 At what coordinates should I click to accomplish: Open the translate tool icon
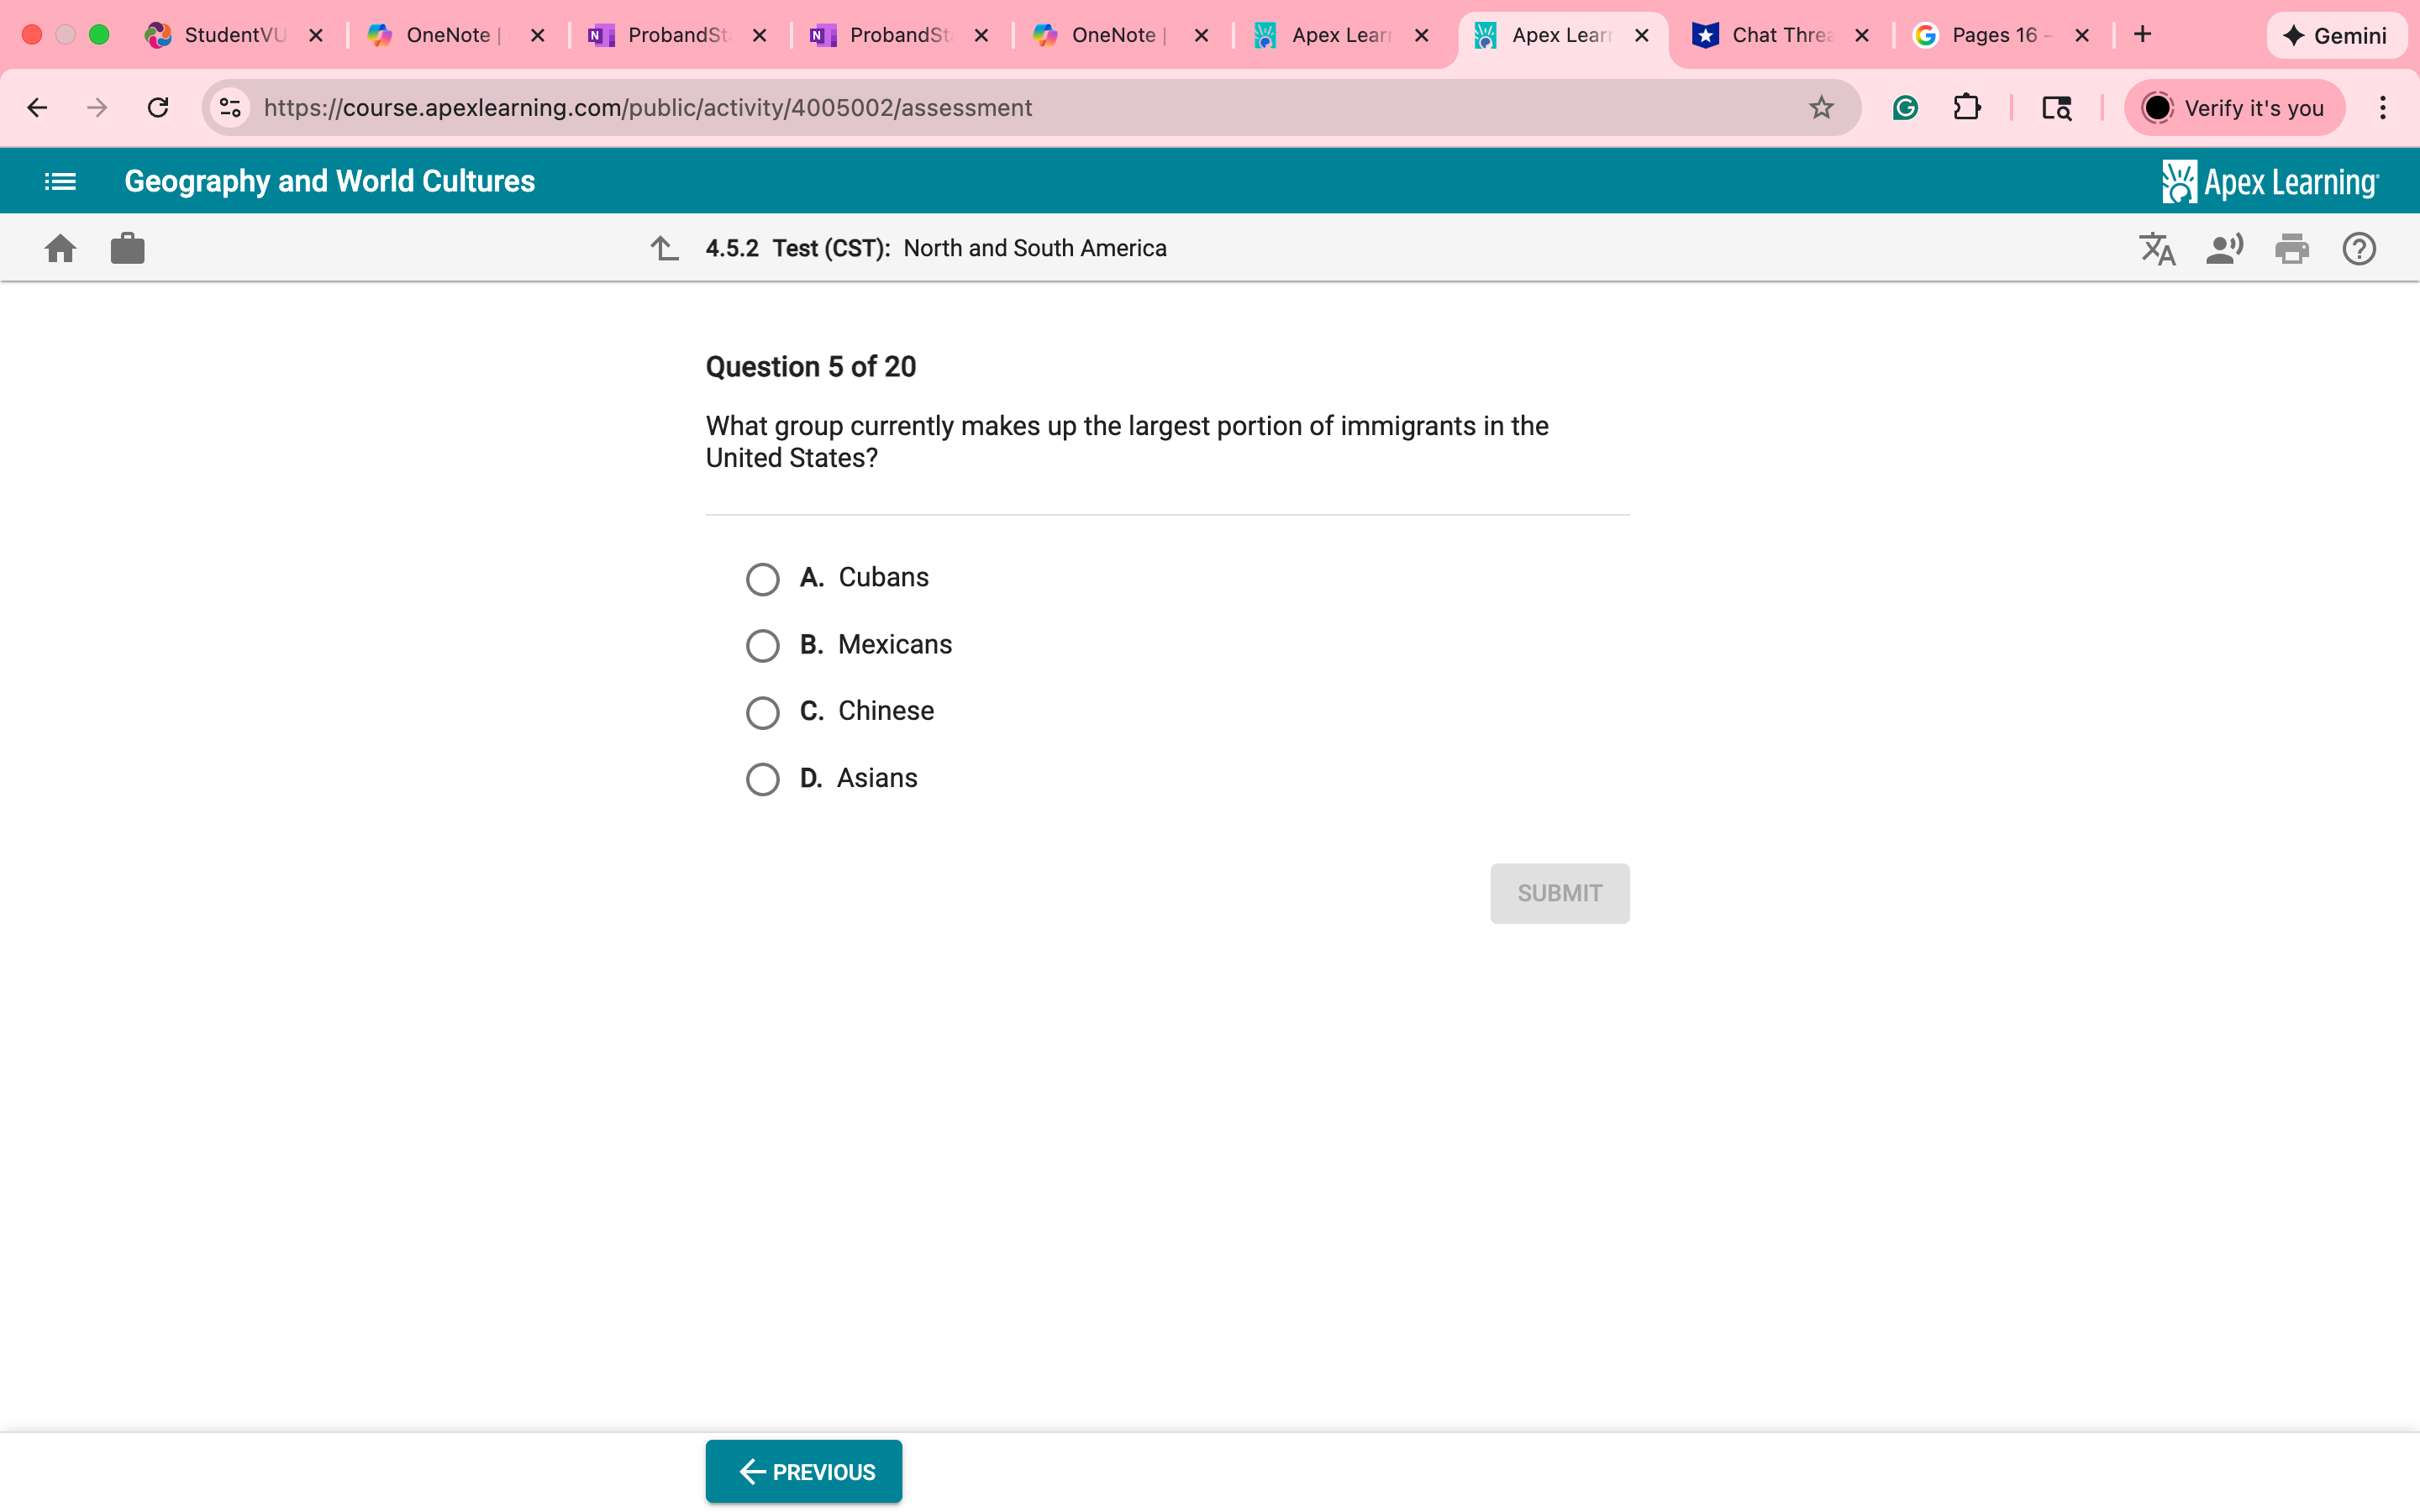(x=2157, y=249)
